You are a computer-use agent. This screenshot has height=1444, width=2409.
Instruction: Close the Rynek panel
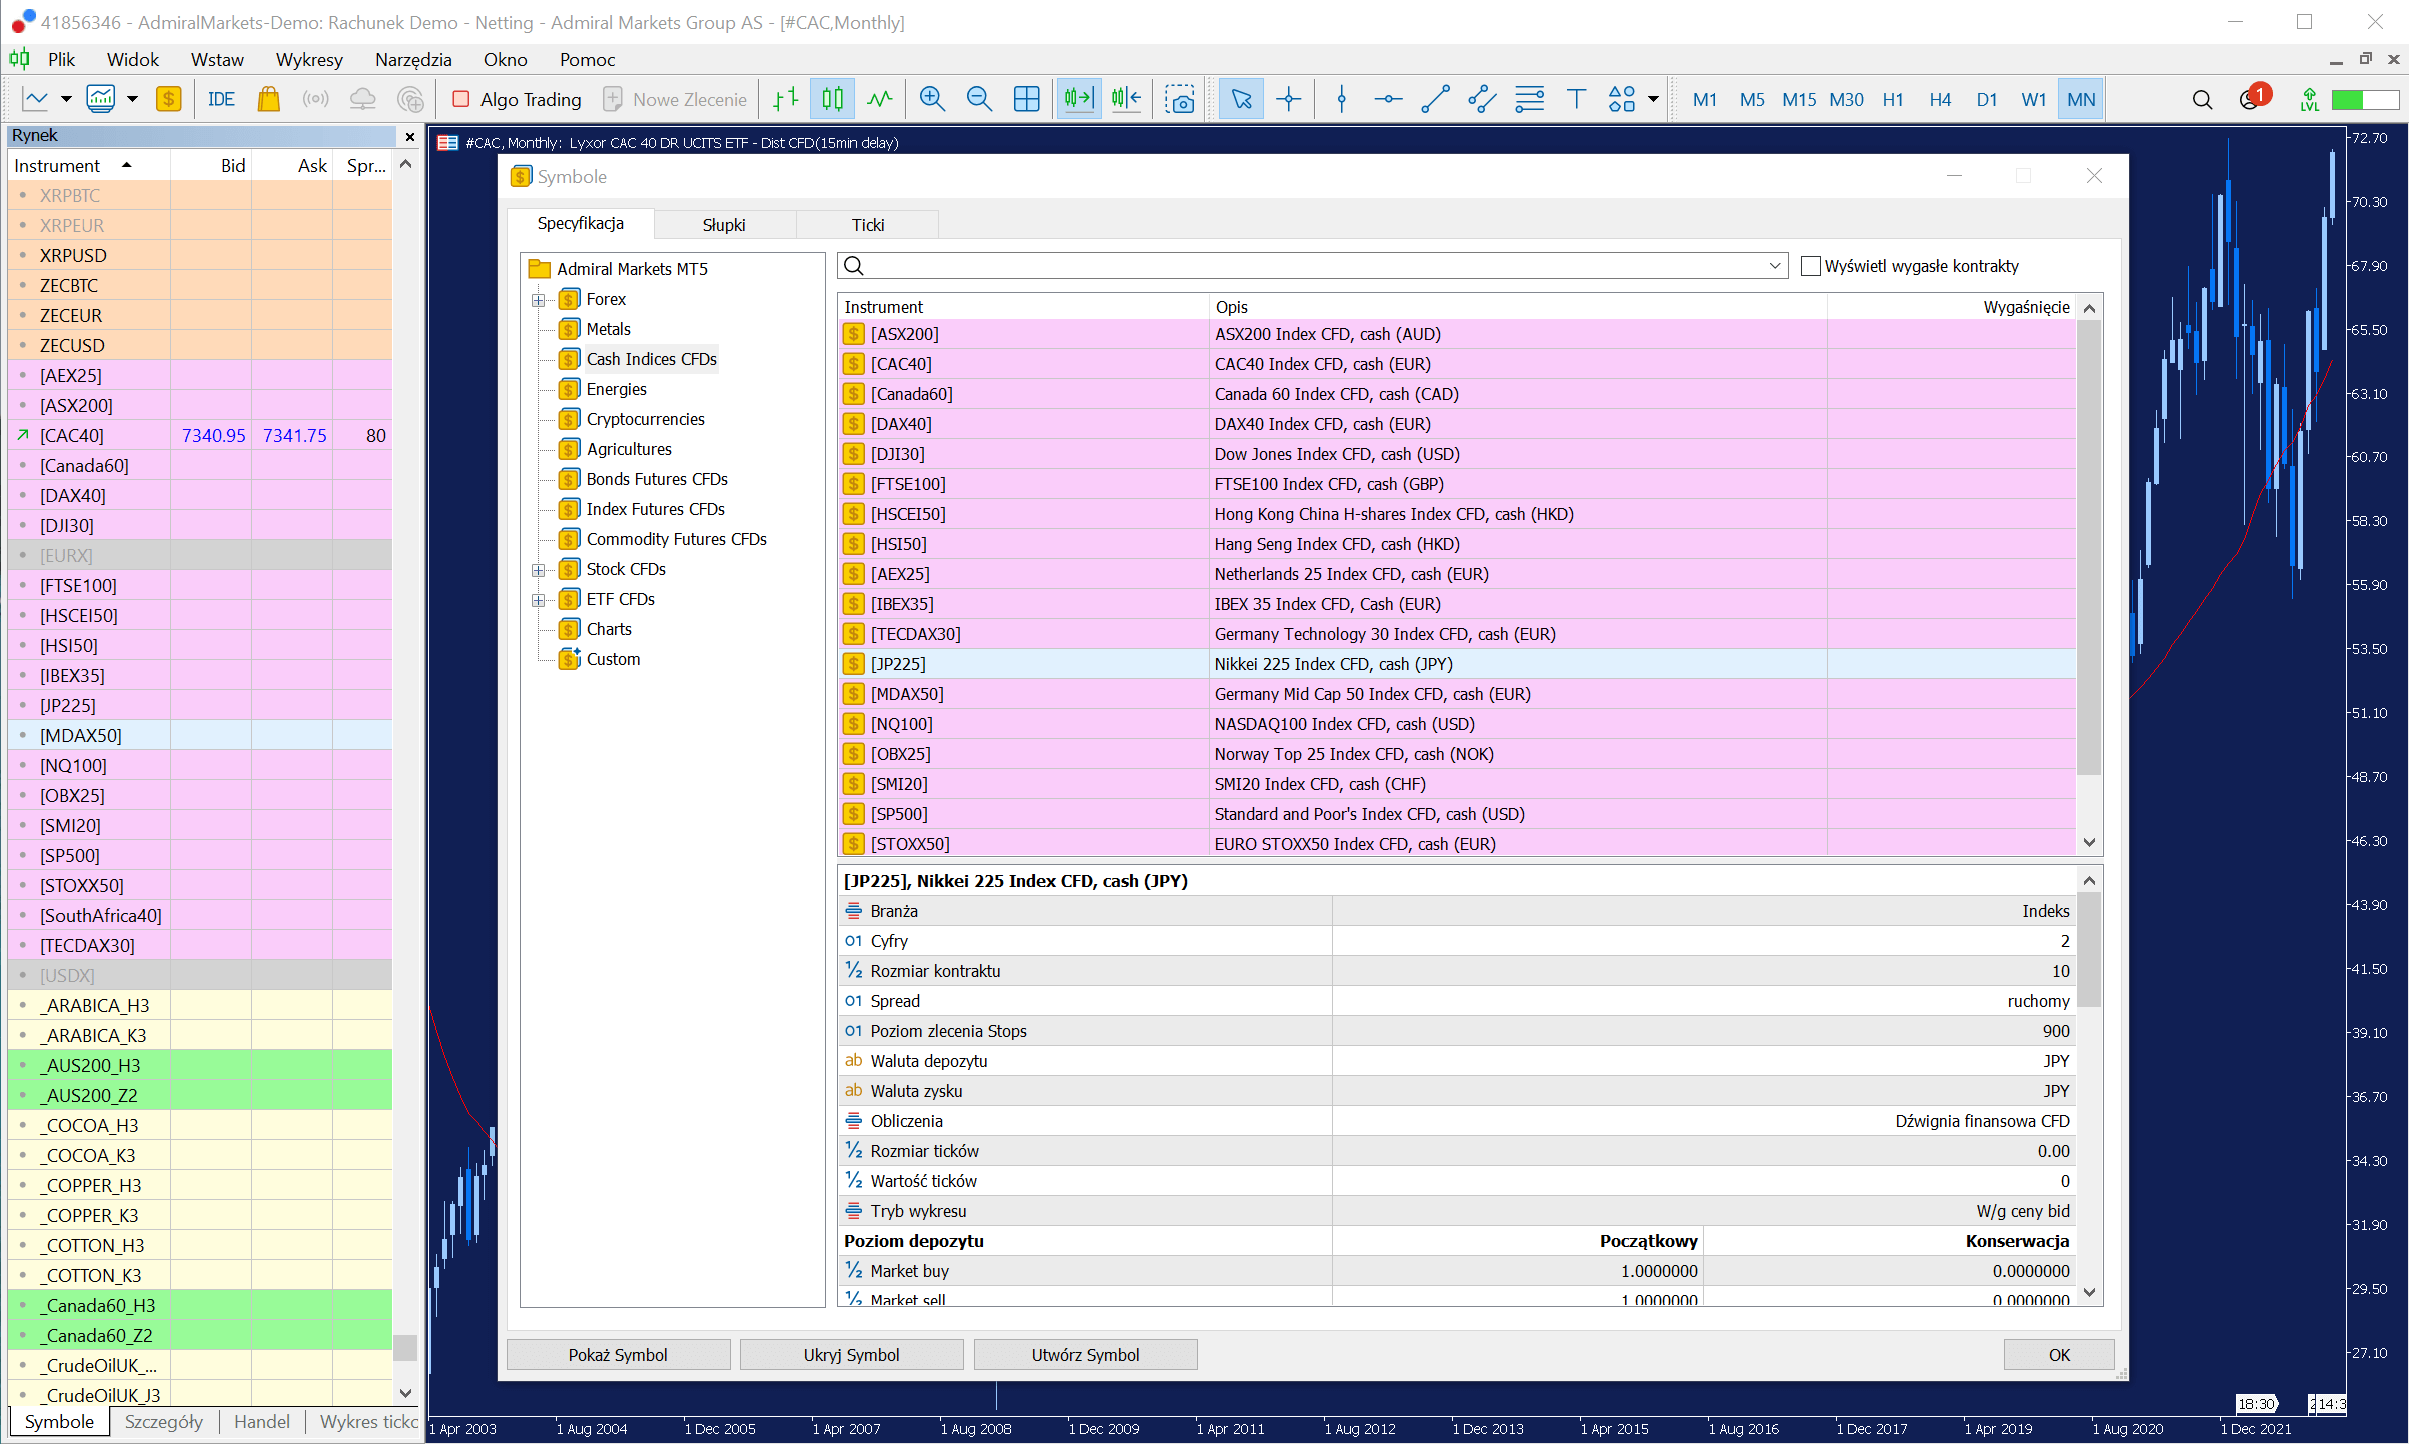(409, 136)
